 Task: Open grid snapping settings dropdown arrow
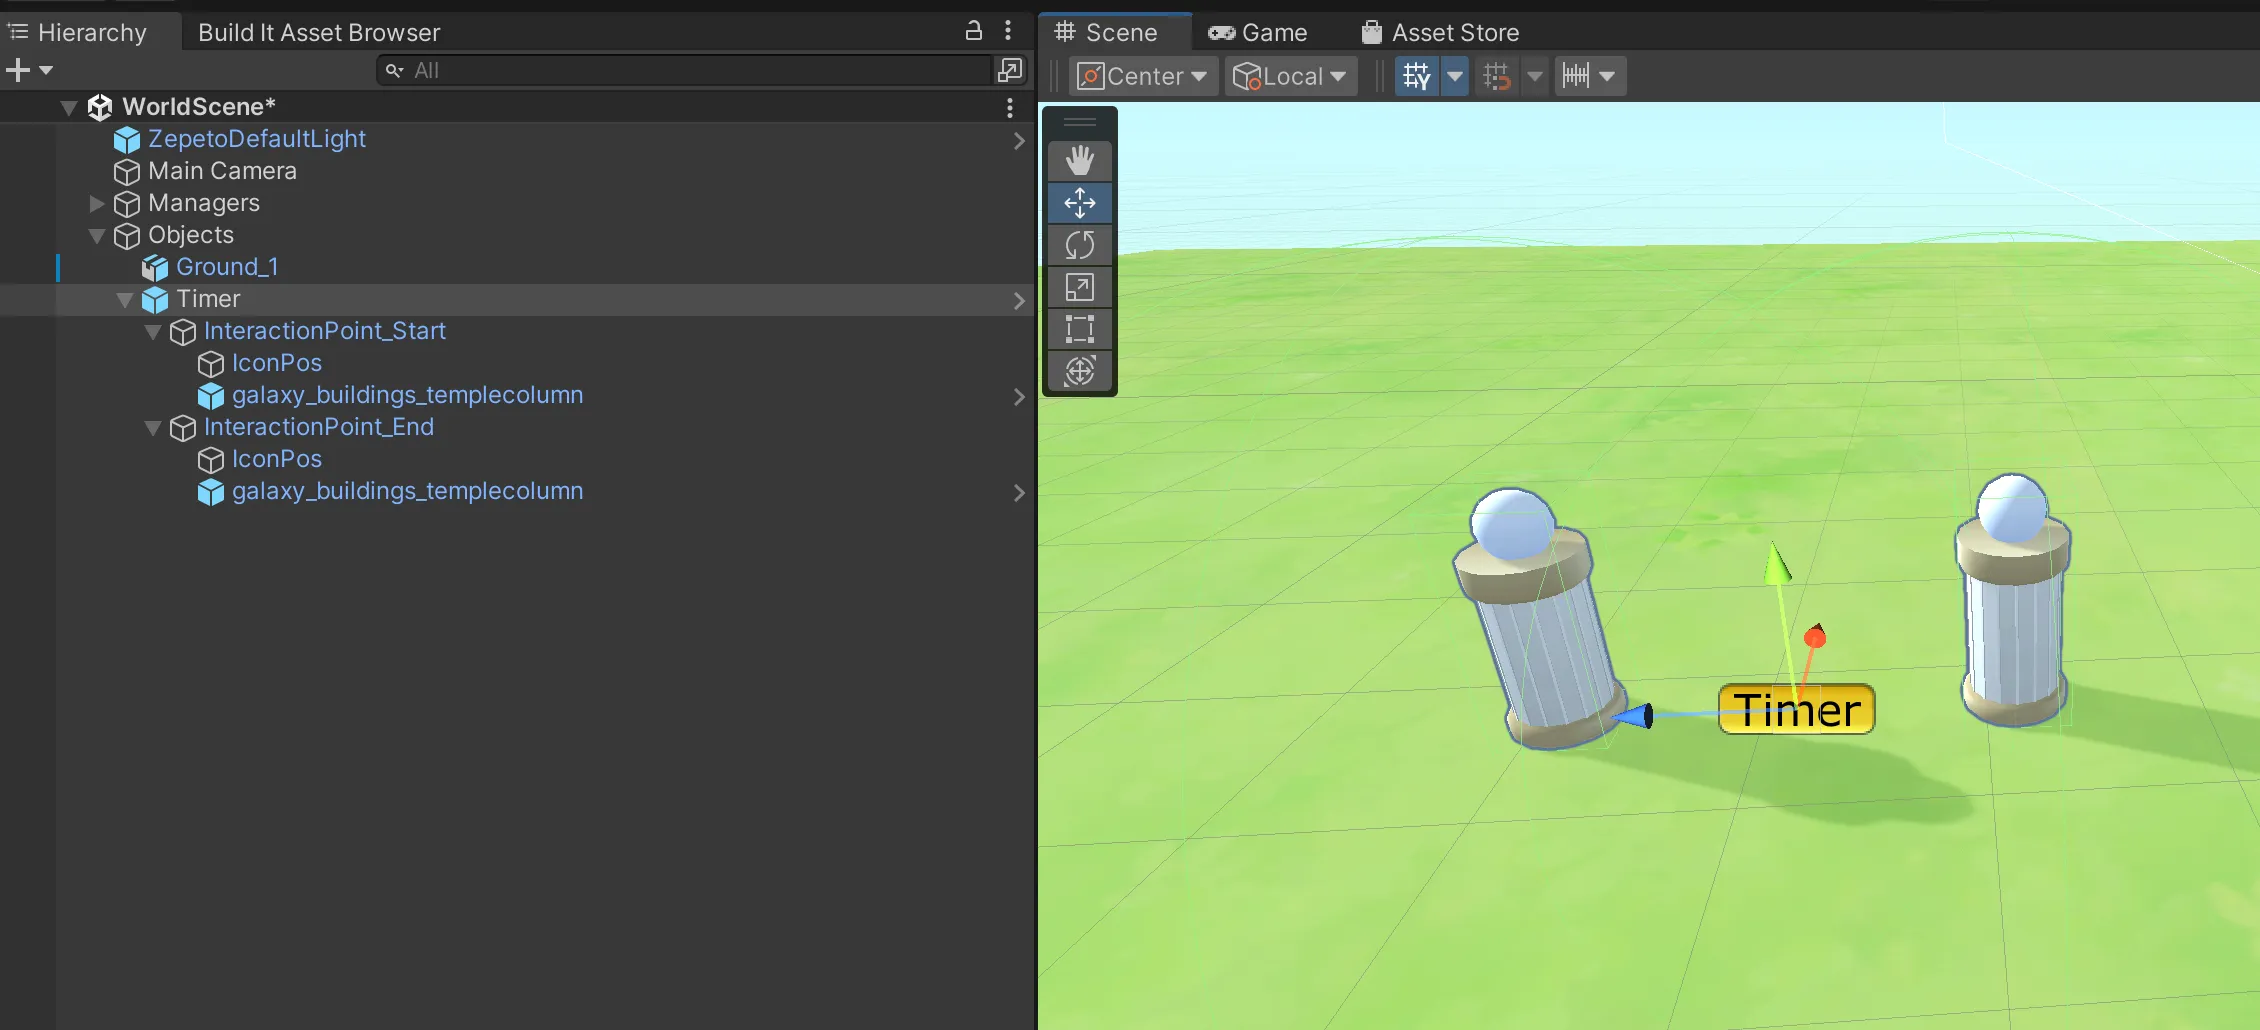(x=1535, y=76)
